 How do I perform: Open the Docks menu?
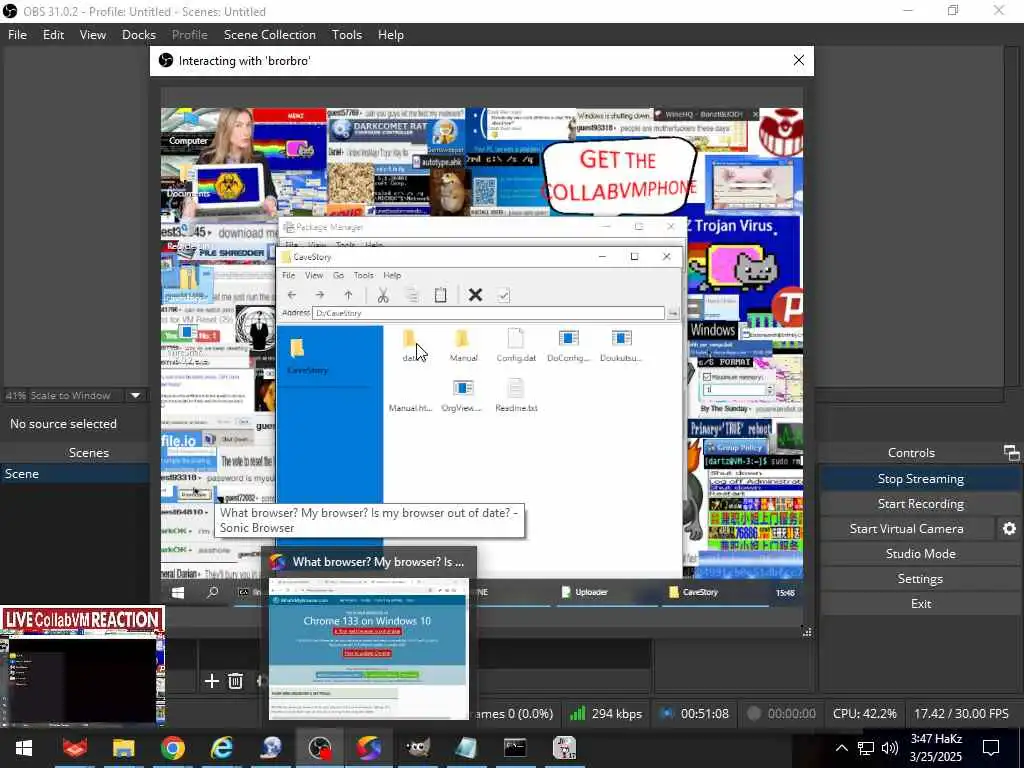tap(138, 35)
